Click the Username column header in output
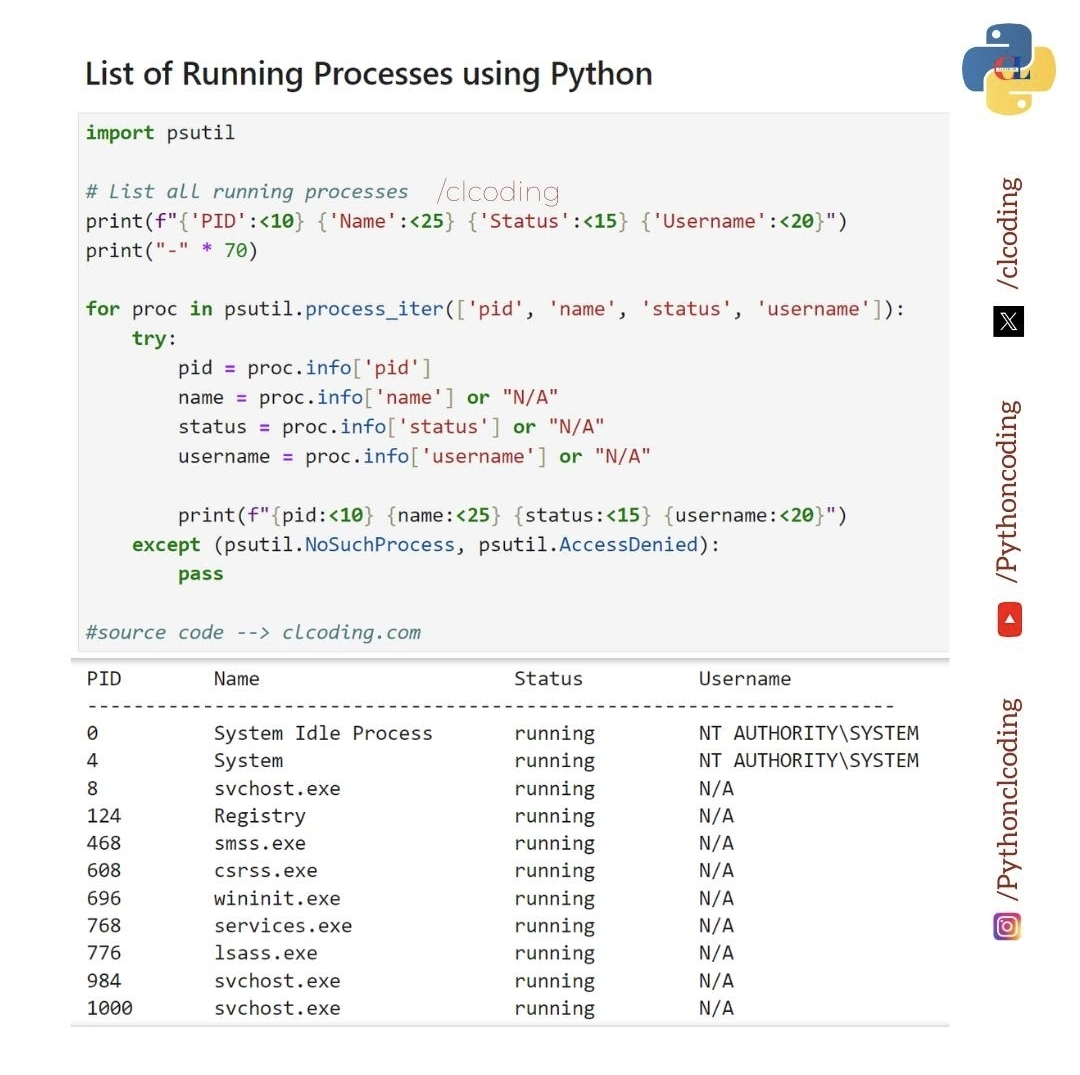 745,679
